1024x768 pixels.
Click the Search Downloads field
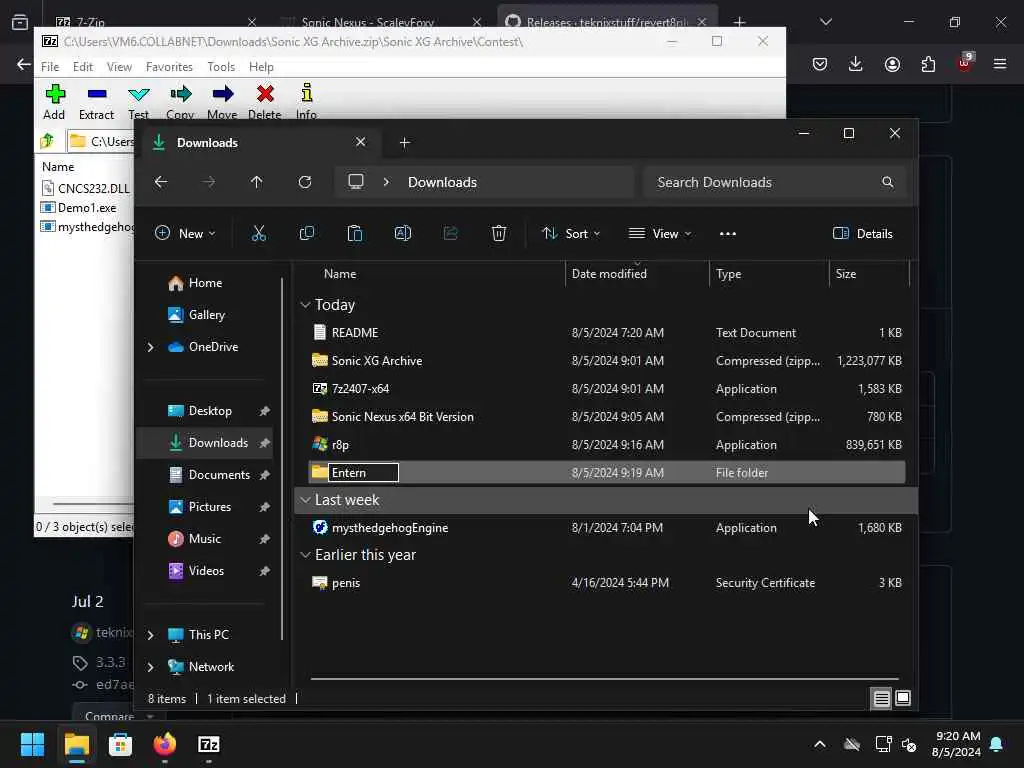pyautogui.click(x=775, y=182)
